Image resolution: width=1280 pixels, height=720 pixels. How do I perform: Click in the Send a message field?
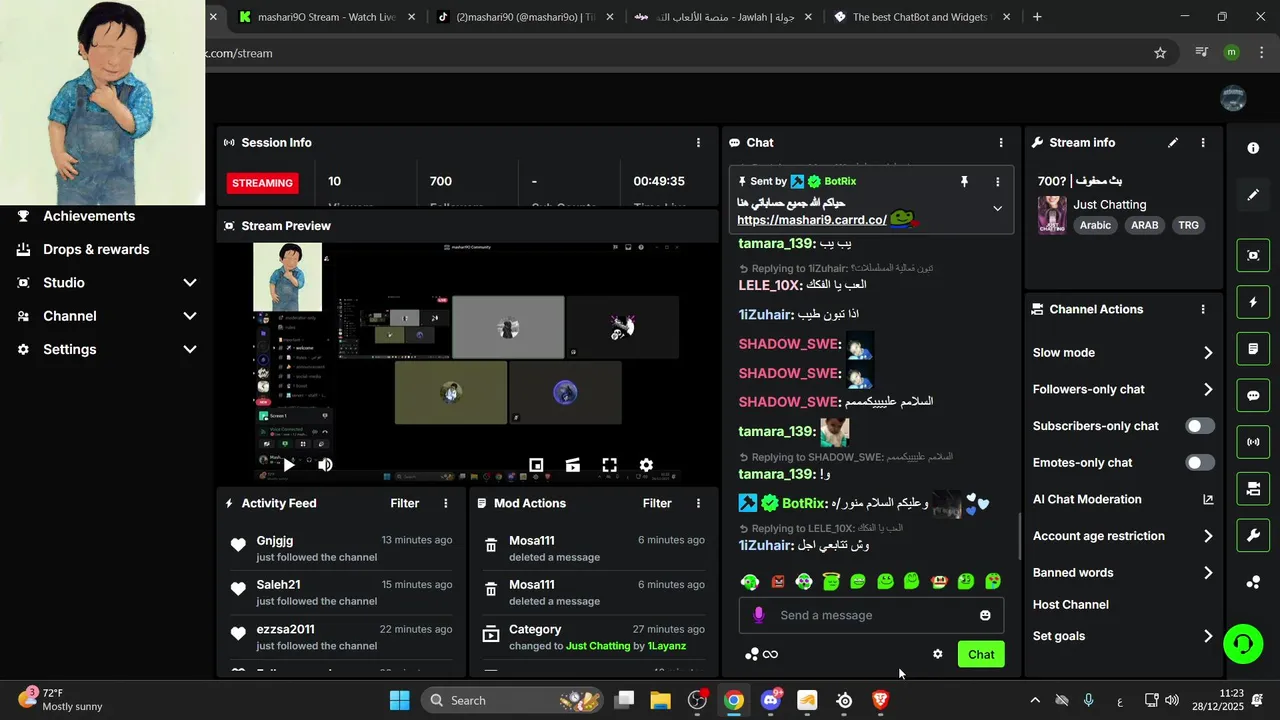tap(870, 615)
